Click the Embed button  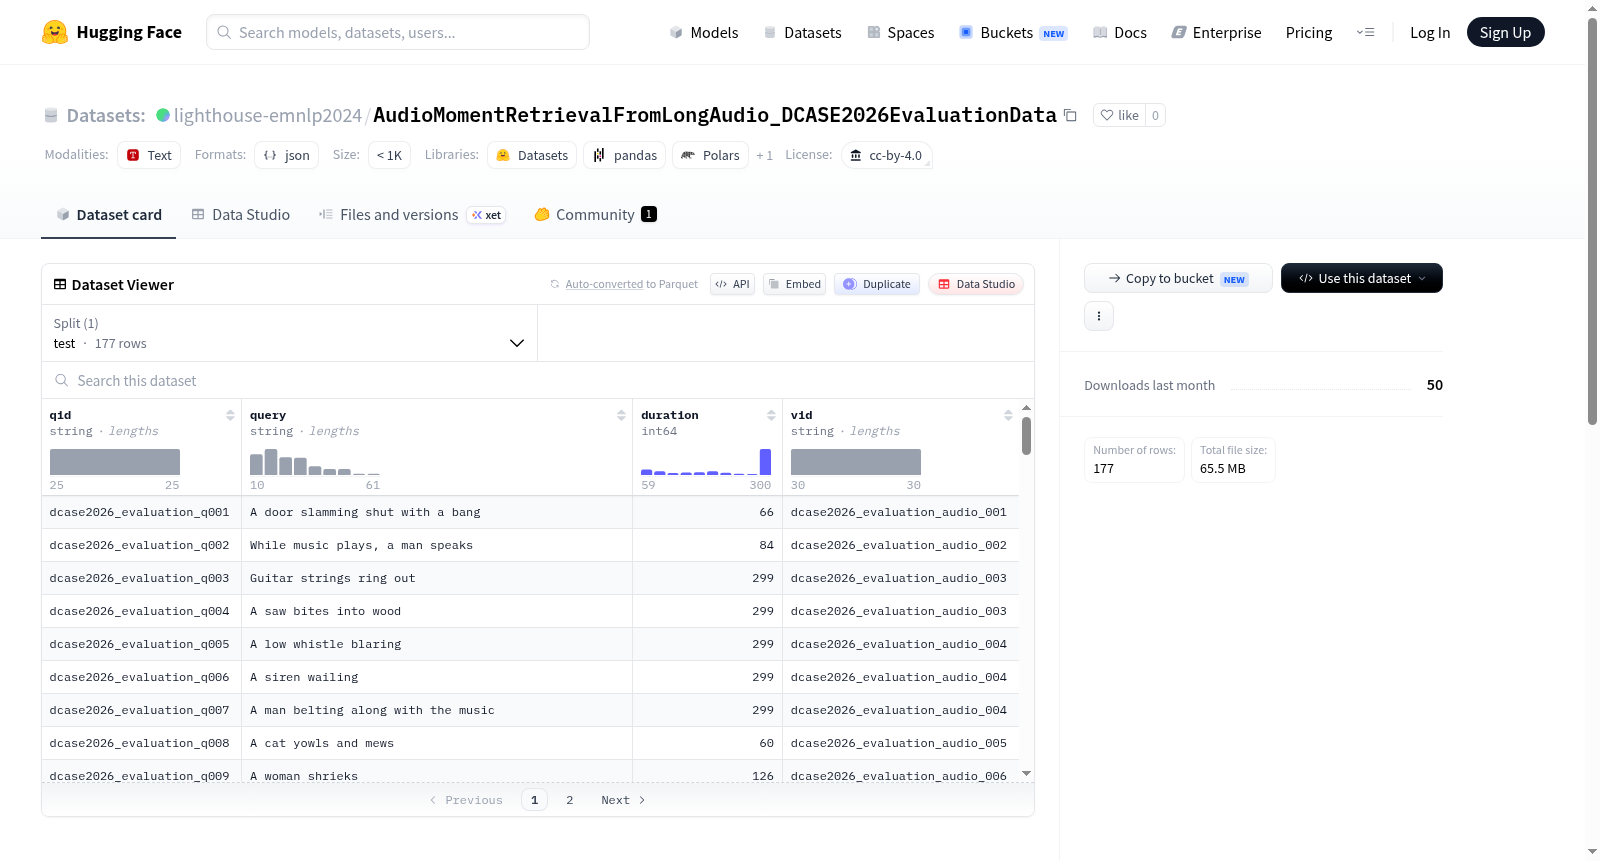tap(794, 284)
